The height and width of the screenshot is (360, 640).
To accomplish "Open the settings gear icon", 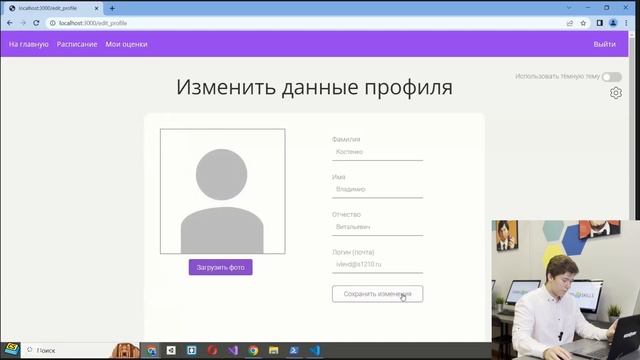I will [616, 93].
